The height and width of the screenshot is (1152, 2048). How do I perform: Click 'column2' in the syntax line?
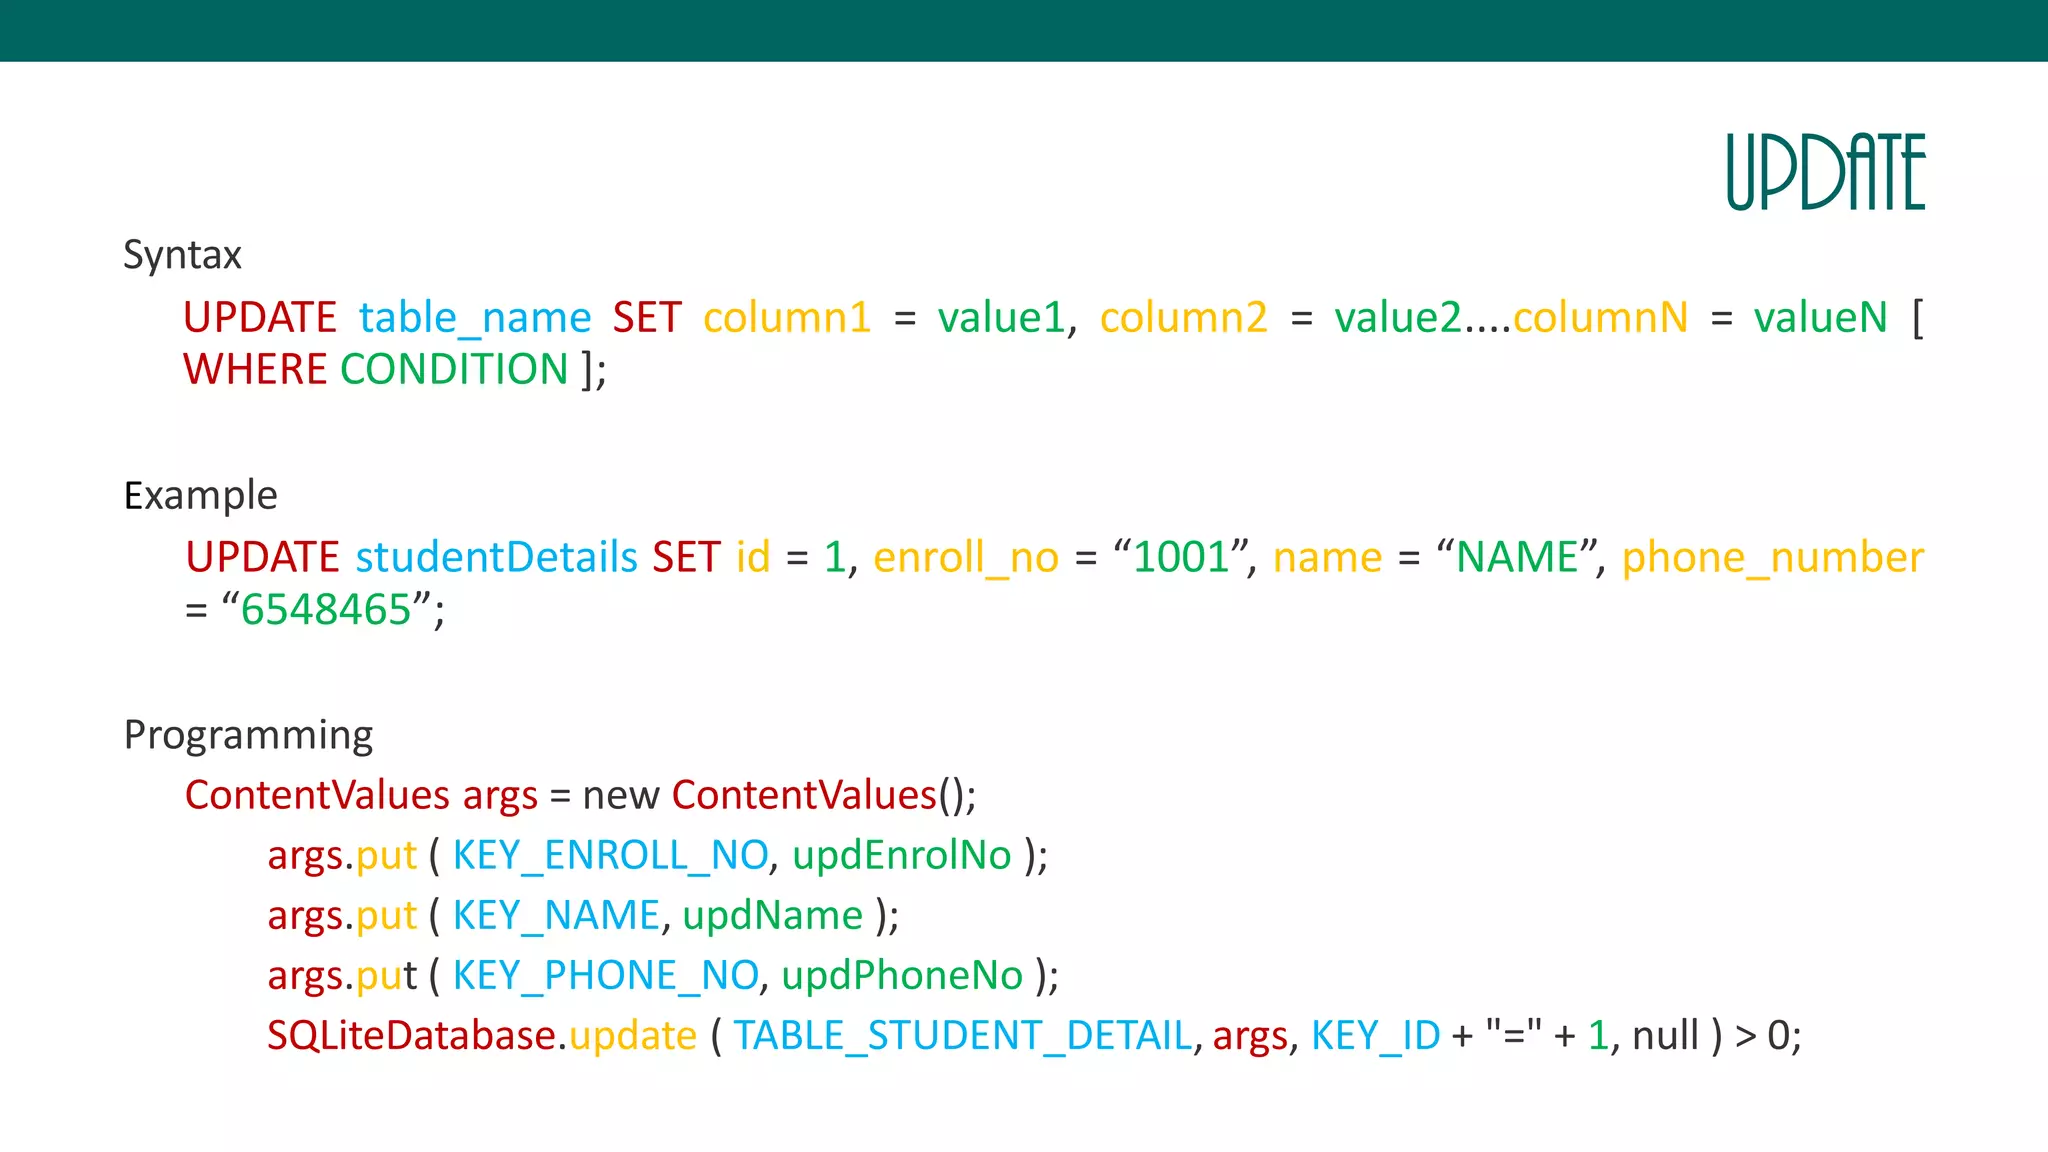(1184, 317)
